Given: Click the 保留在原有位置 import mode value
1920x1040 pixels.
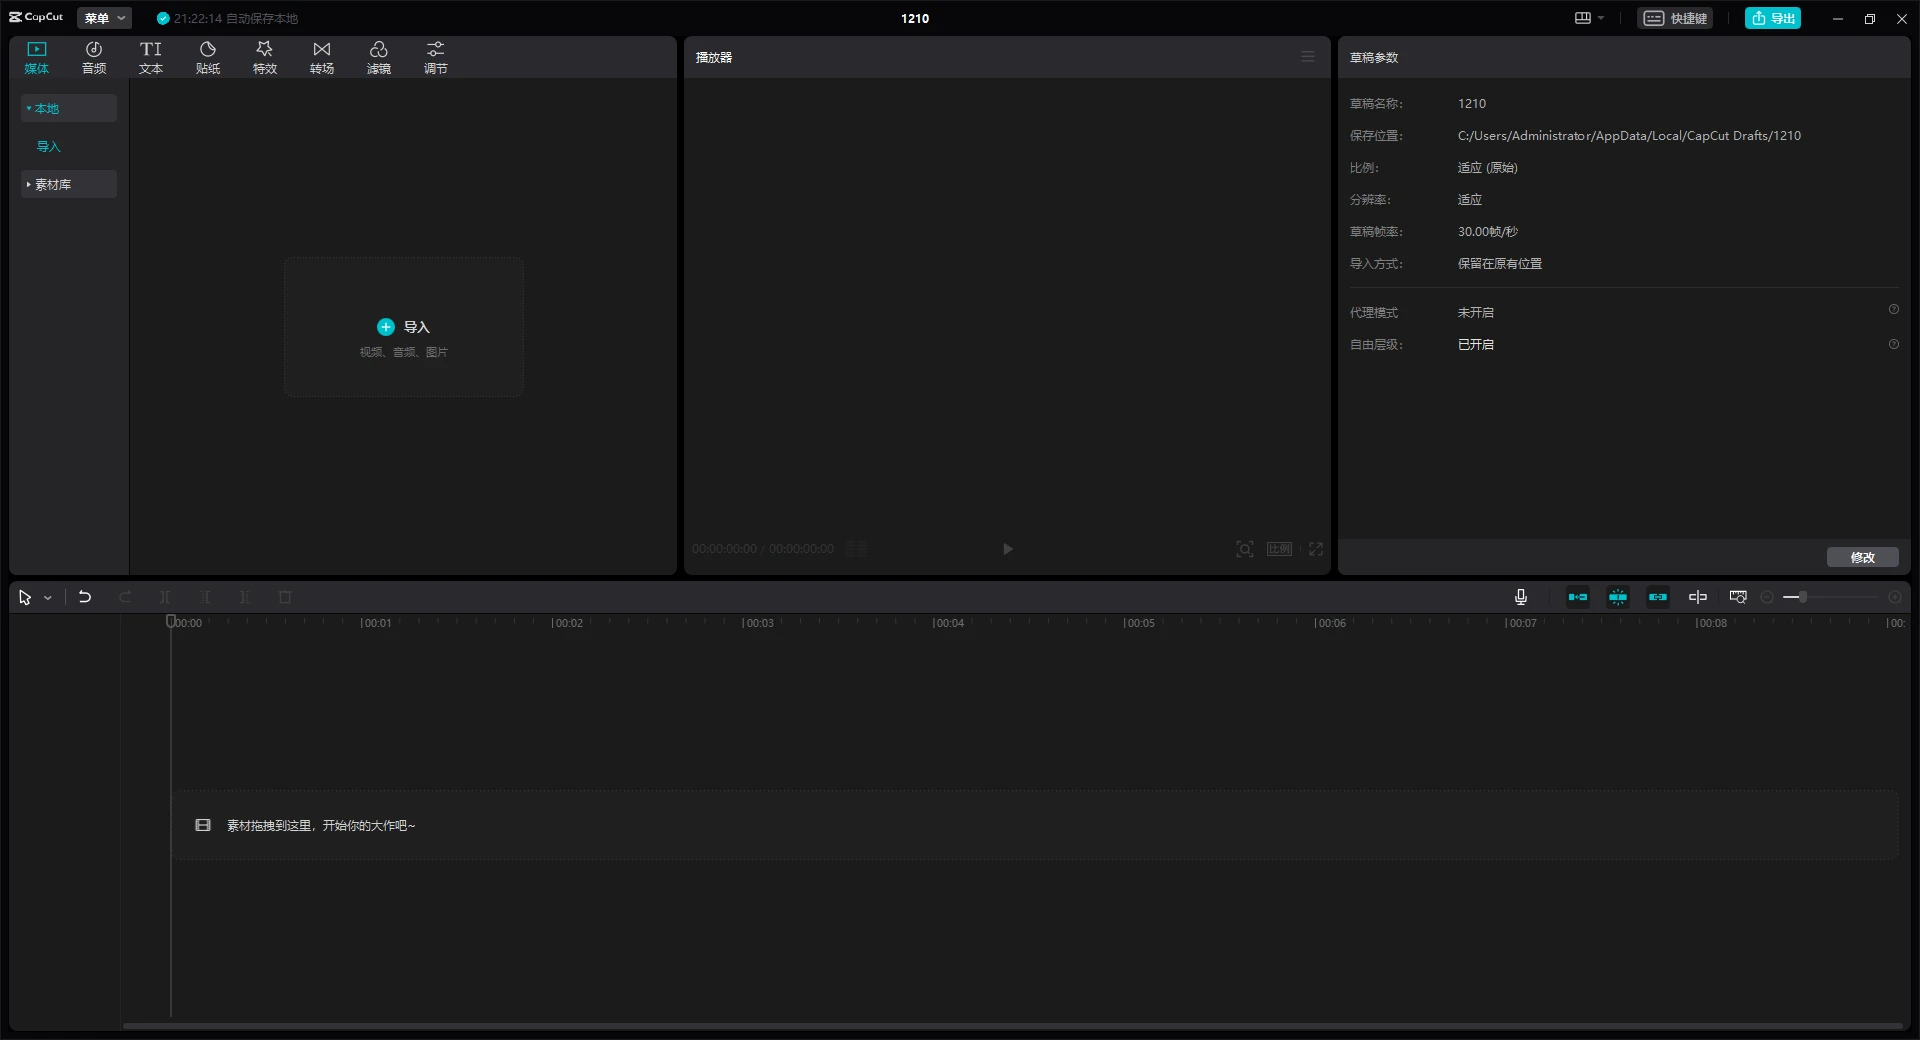Looking at the screenshot, I should pos(1500,264).
